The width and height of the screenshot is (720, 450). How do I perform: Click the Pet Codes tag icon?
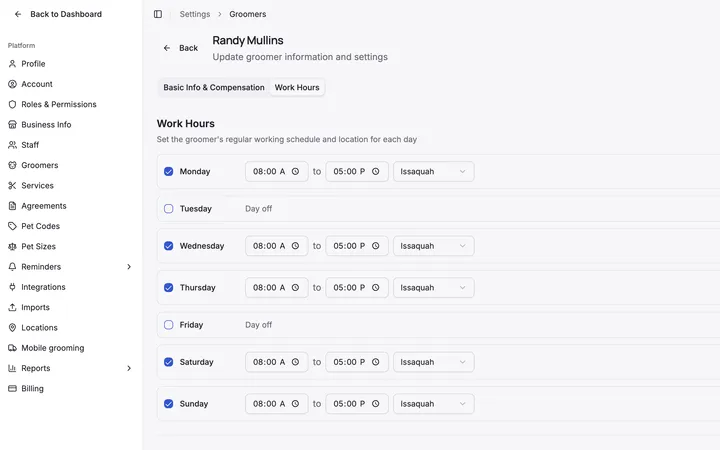coord(12,226)
